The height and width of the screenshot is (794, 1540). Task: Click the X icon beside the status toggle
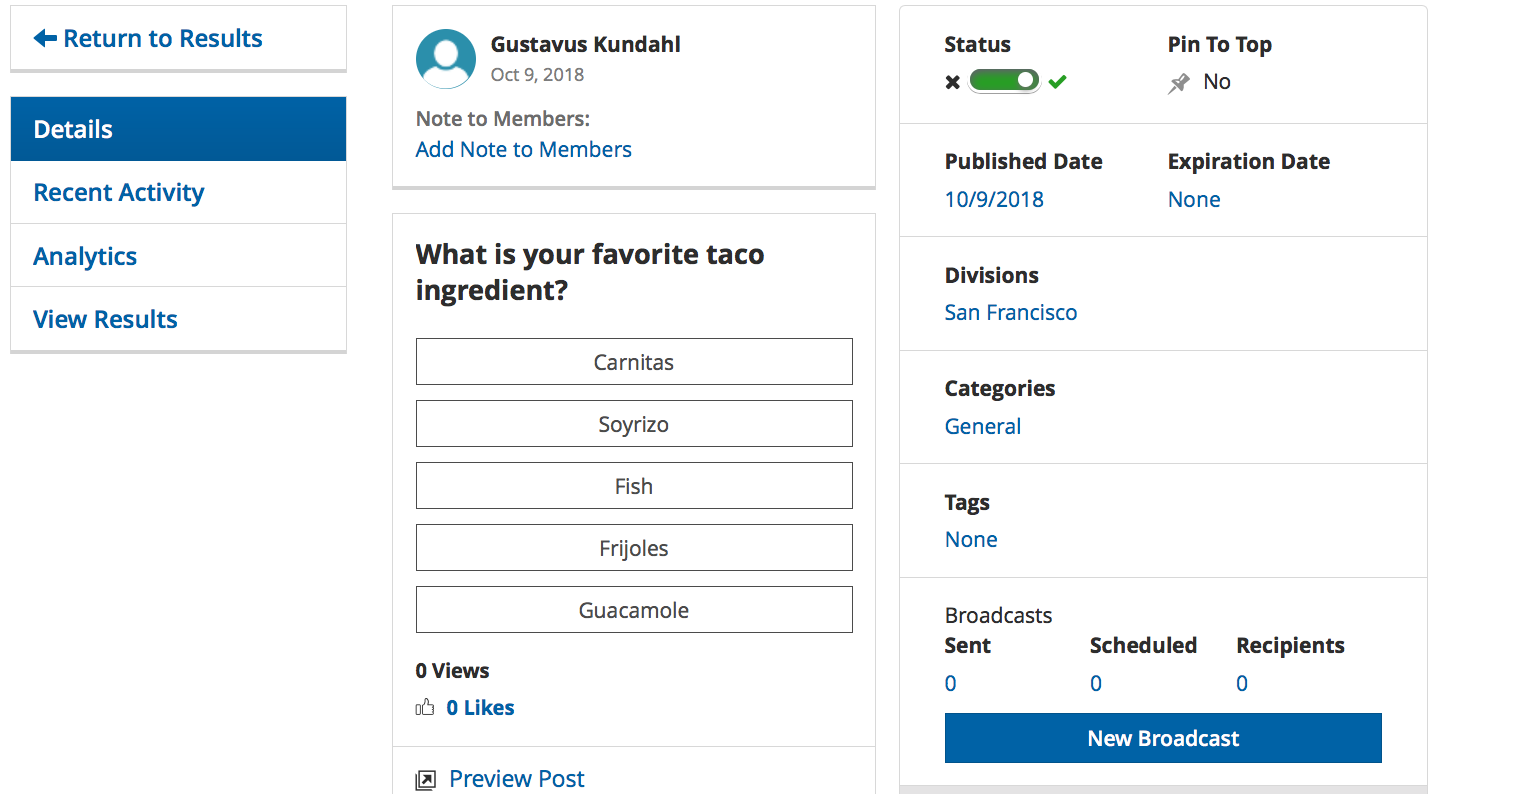[953, 82]
